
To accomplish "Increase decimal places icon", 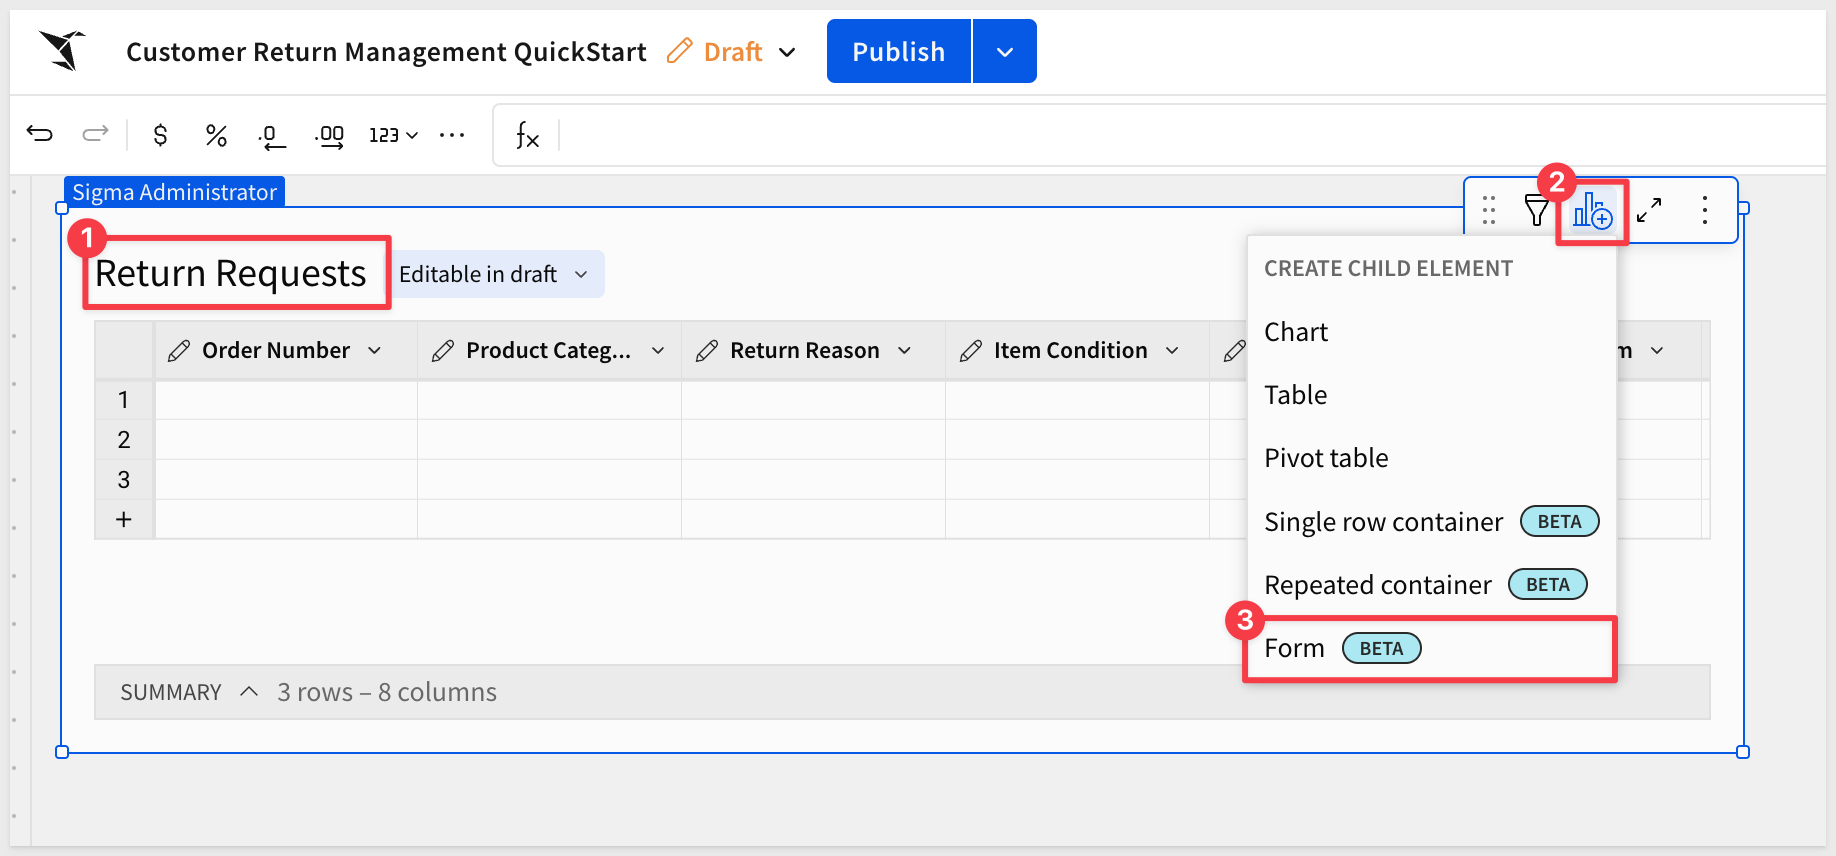I will [329, 136].
